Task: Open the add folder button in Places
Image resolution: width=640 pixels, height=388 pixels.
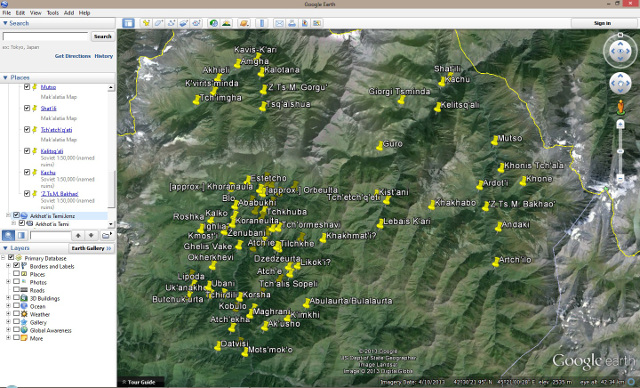Action: click(x=106, y=235)
